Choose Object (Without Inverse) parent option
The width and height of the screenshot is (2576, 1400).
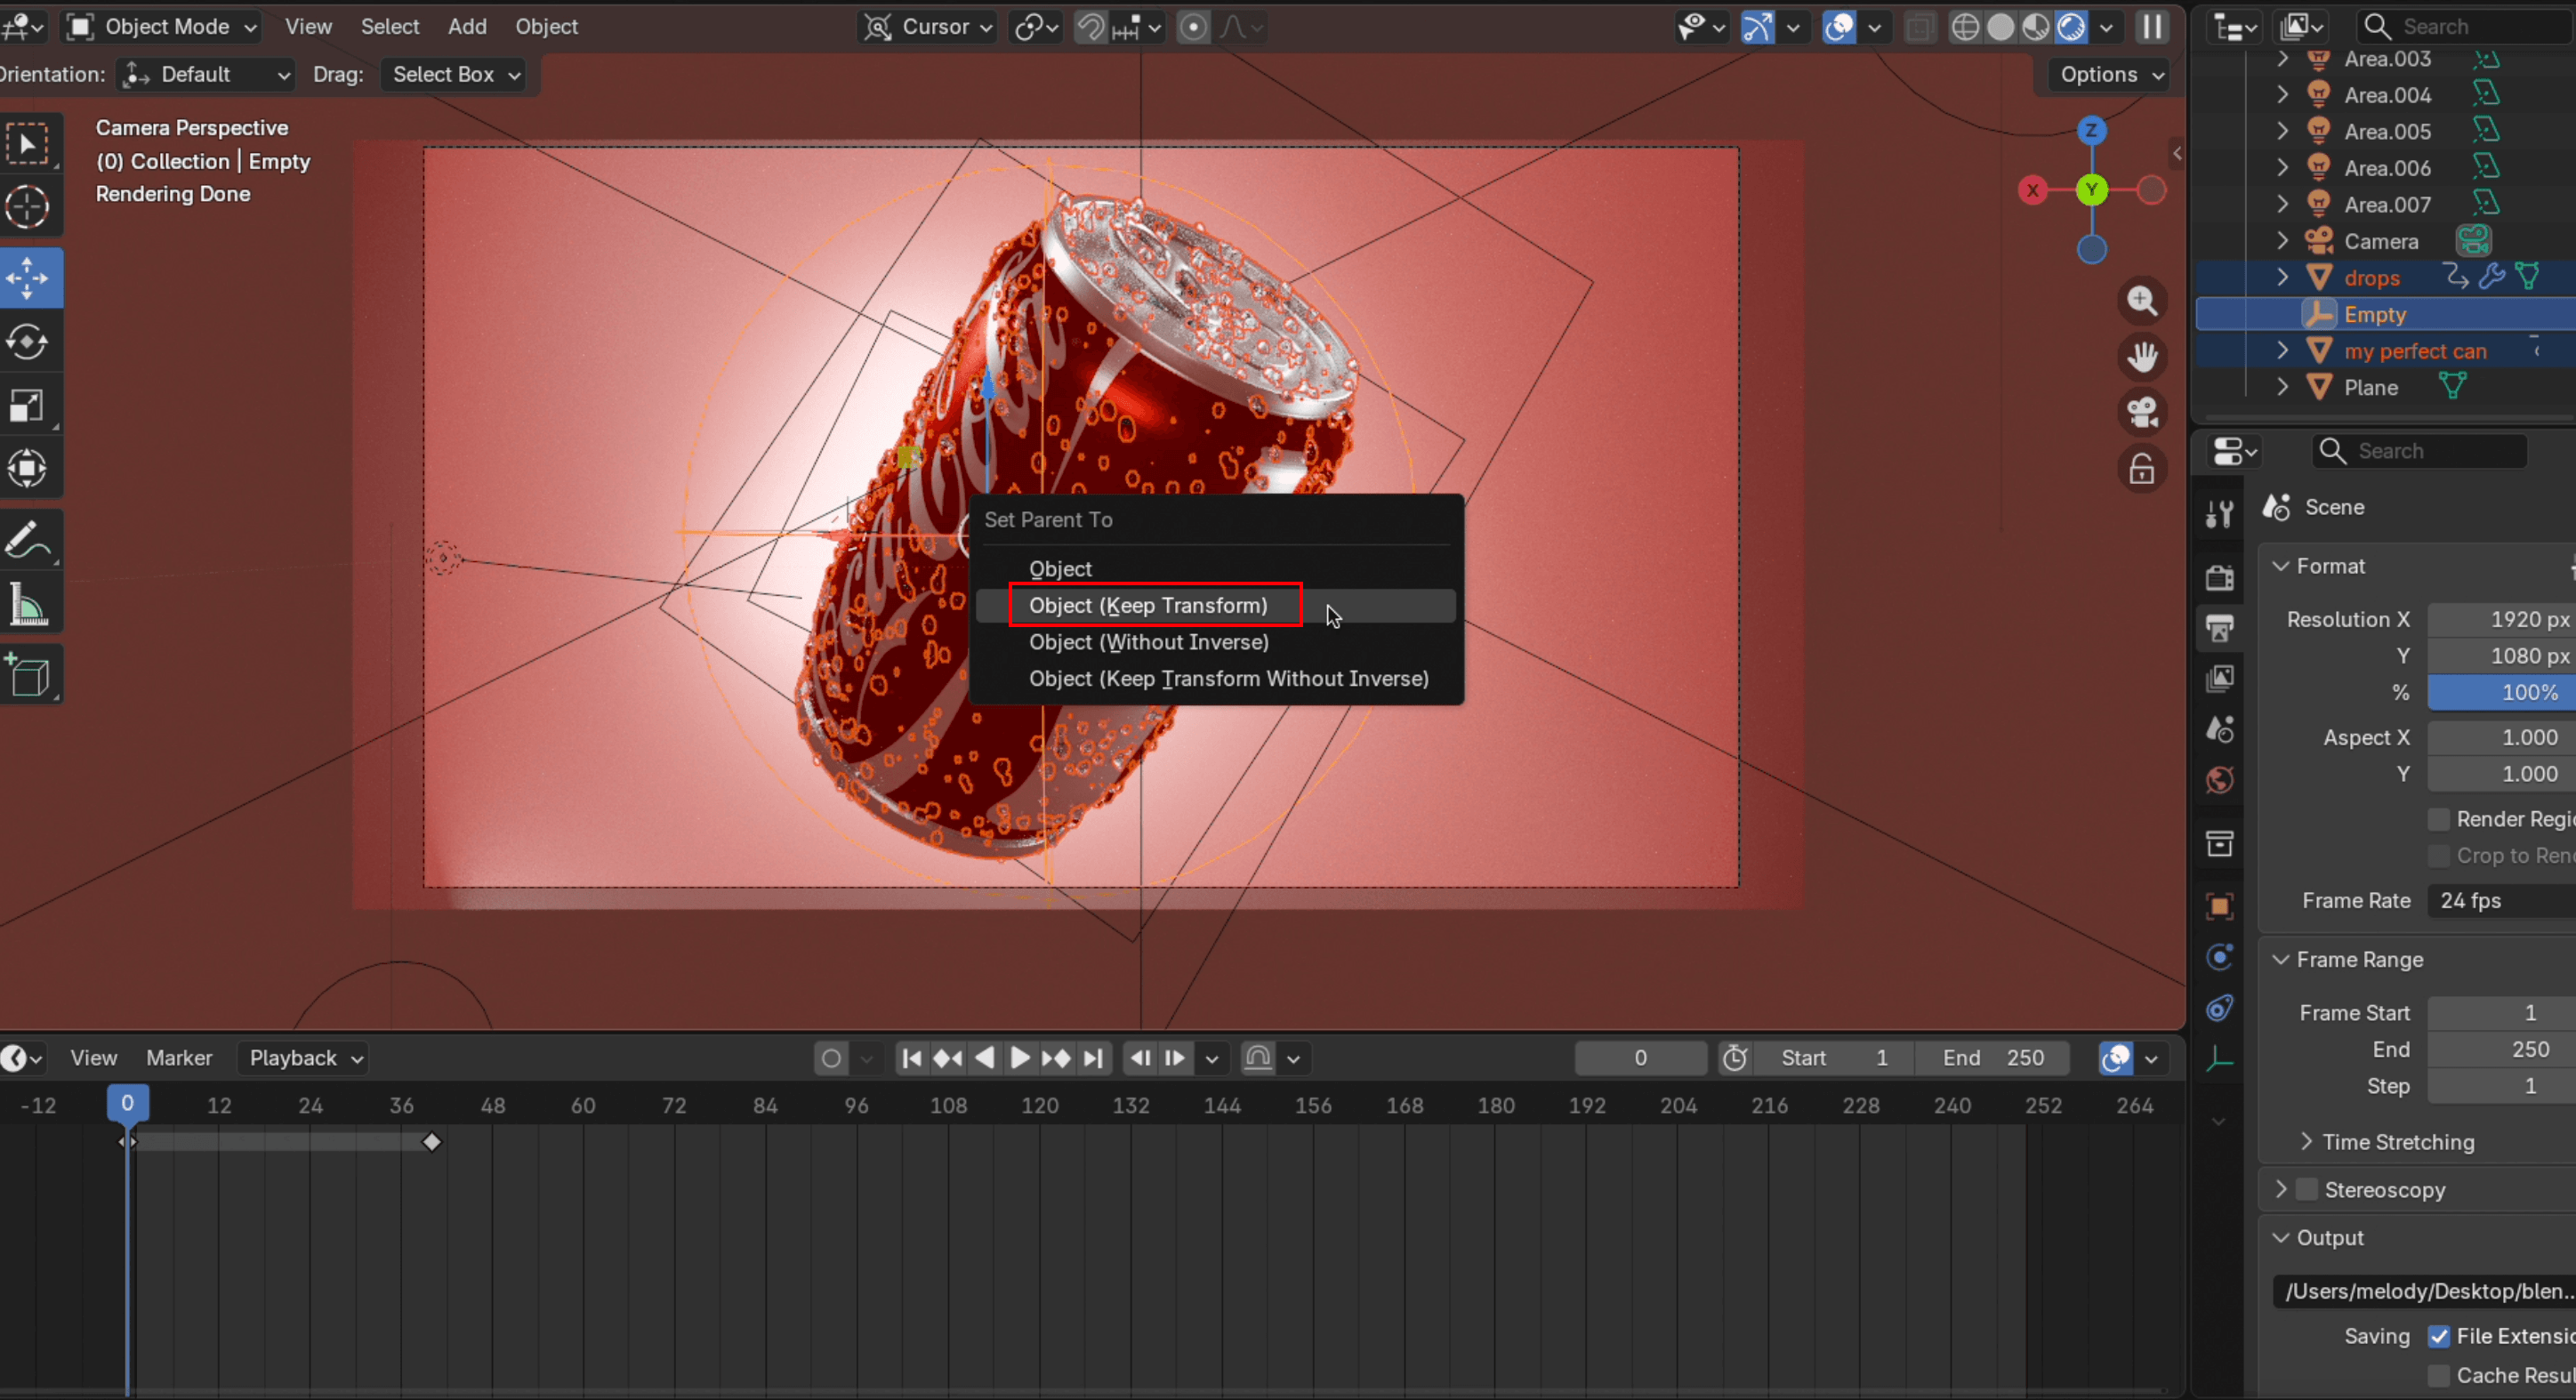click(1215, 642)
